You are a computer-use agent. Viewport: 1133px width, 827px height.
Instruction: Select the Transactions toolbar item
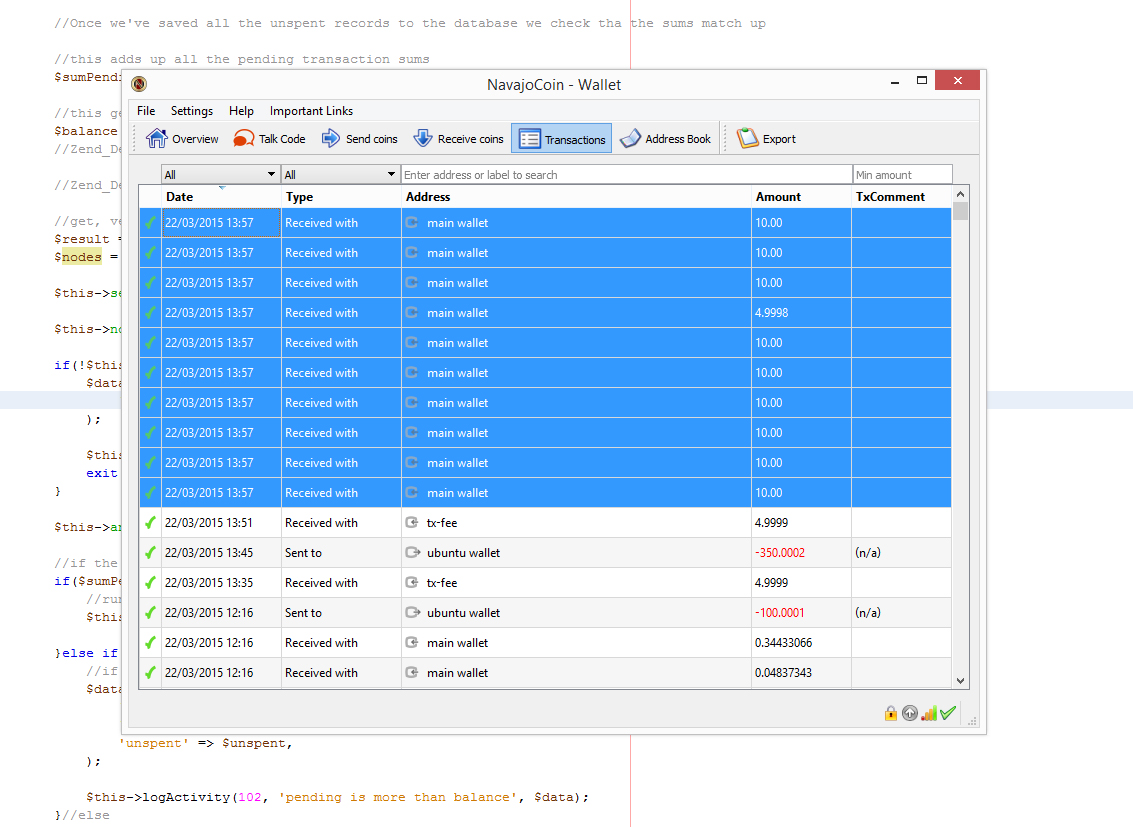click(561, 139)
